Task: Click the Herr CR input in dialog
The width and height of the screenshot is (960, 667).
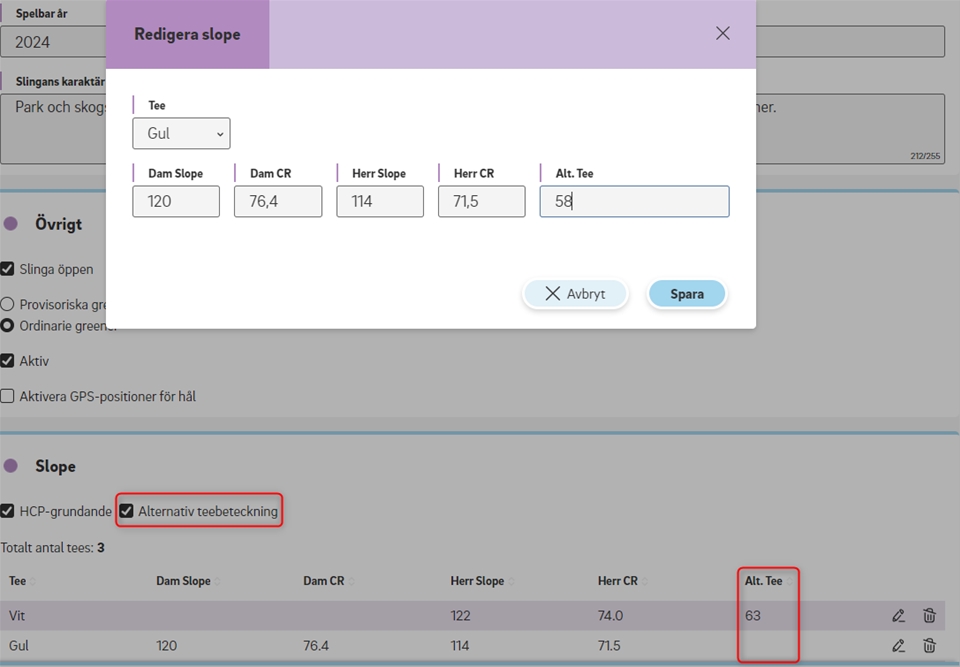Action: (481, 201)
